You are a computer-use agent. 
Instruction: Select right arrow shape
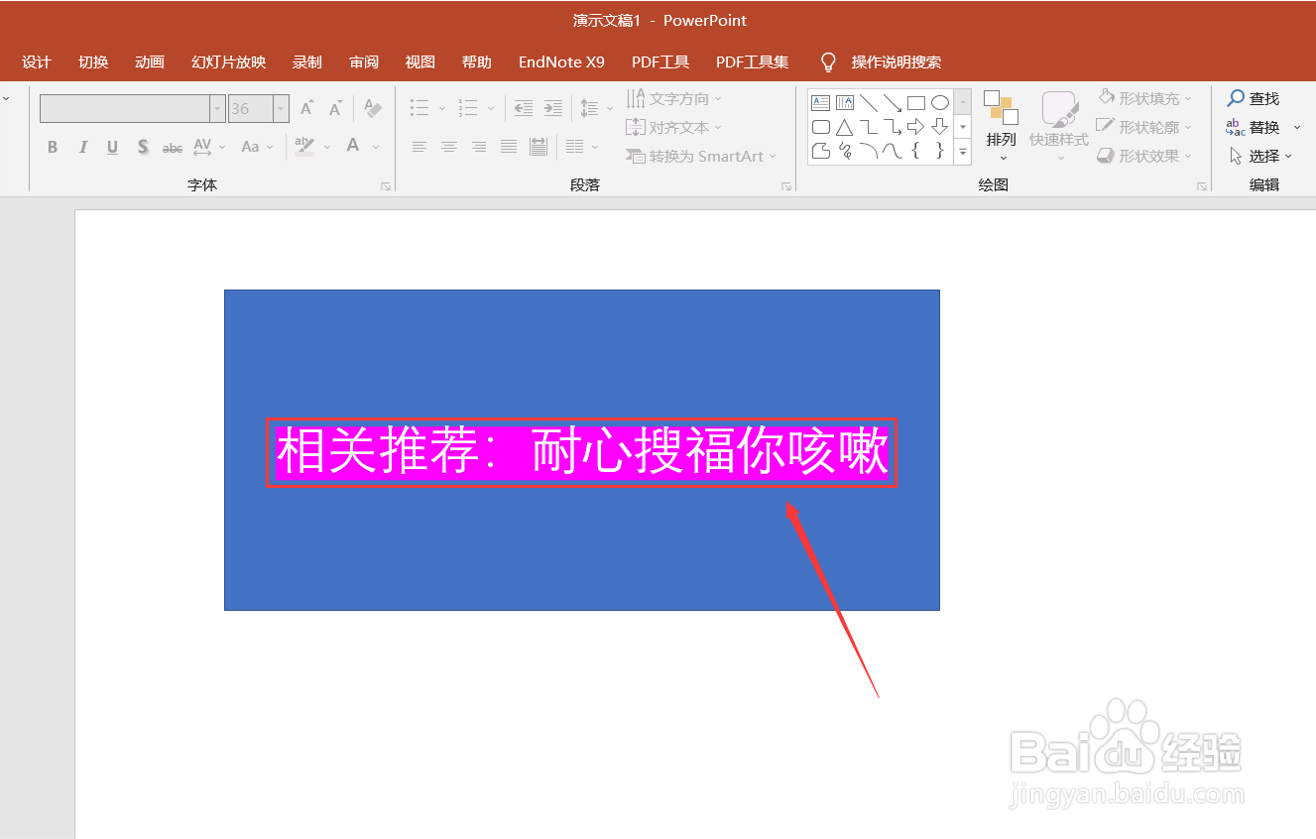tap(916, 127)
